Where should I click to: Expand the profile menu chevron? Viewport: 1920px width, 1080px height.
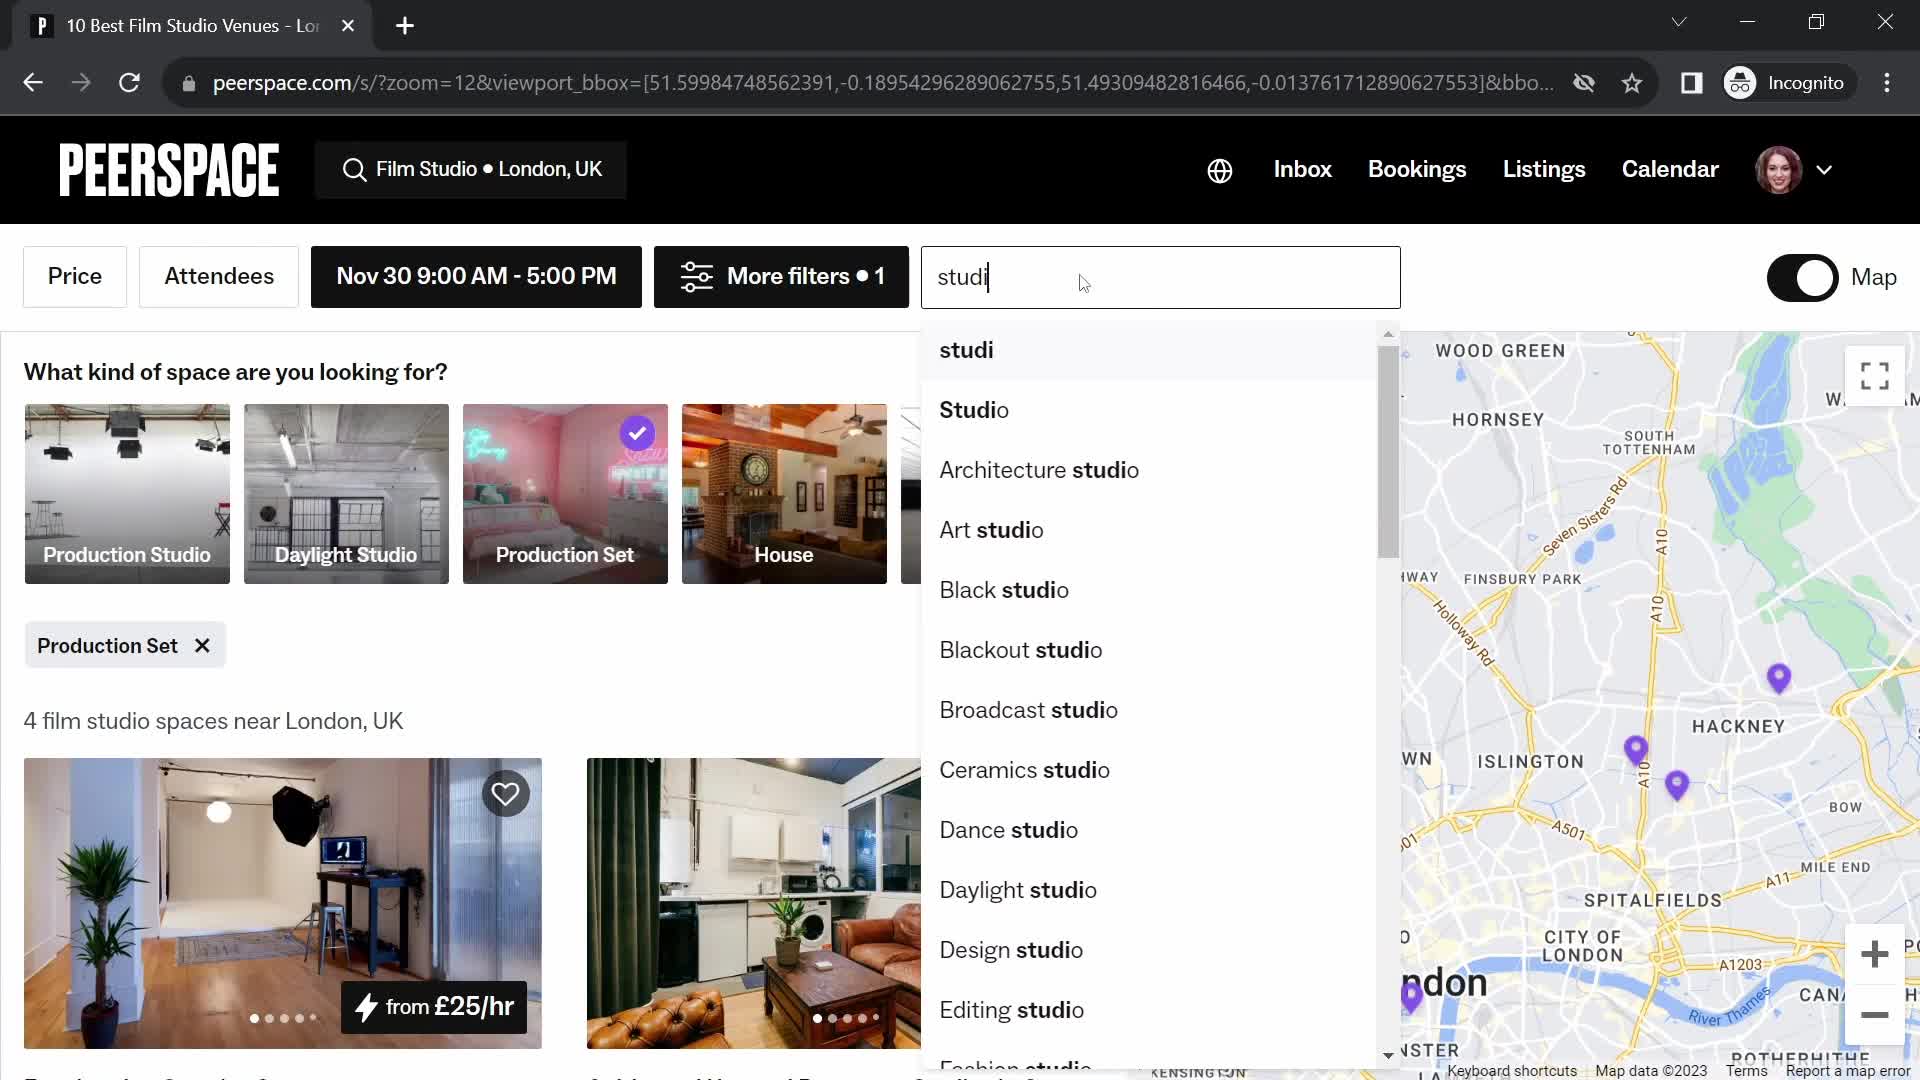point(1824,170)
